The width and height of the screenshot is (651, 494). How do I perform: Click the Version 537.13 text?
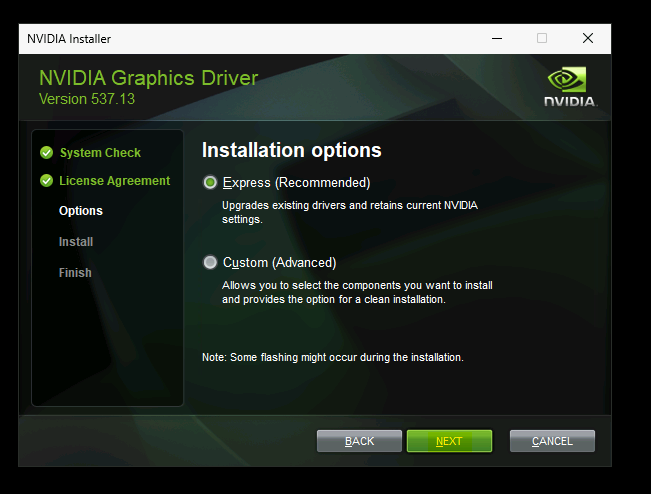point(87,99)
